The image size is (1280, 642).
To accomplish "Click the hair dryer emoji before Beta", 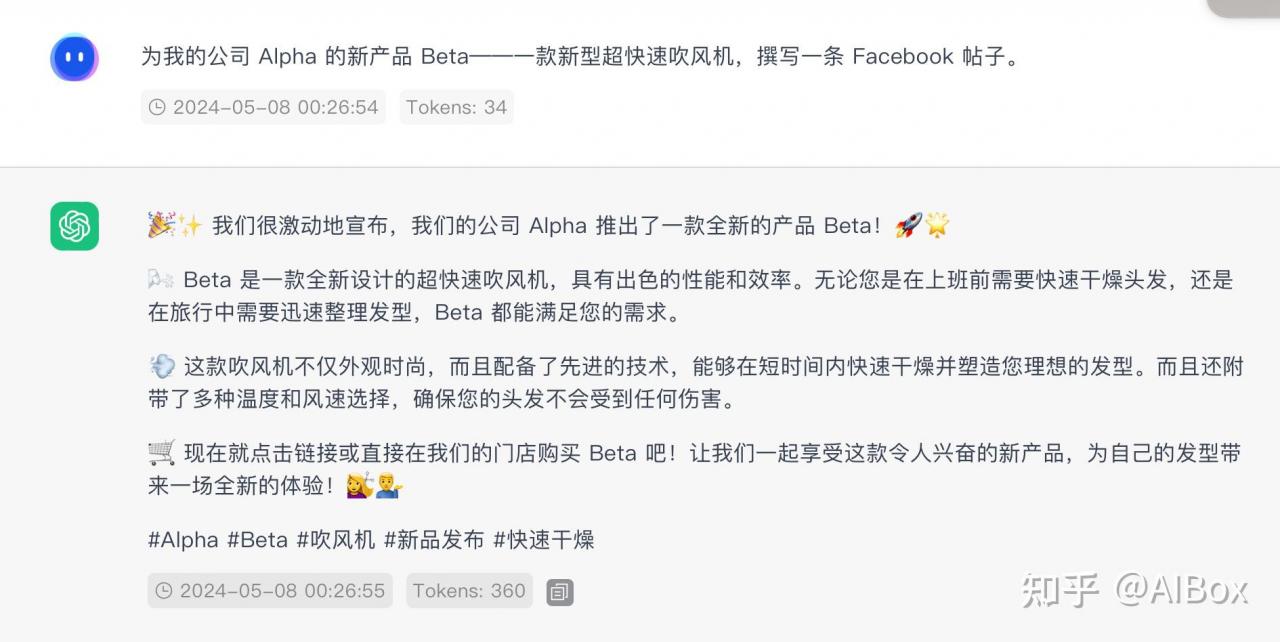I will click(x=161, y=280).
